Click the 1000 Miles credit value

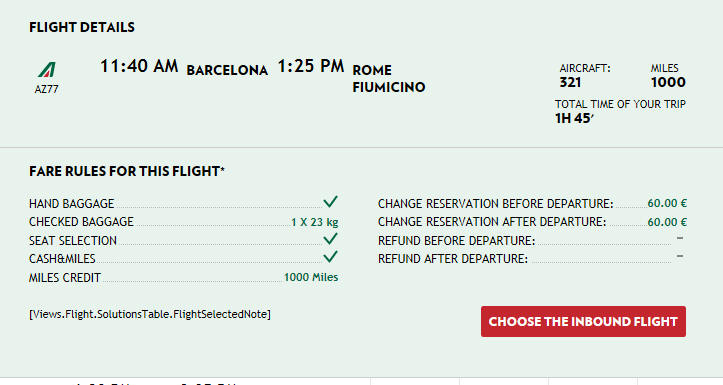(311, 277)
